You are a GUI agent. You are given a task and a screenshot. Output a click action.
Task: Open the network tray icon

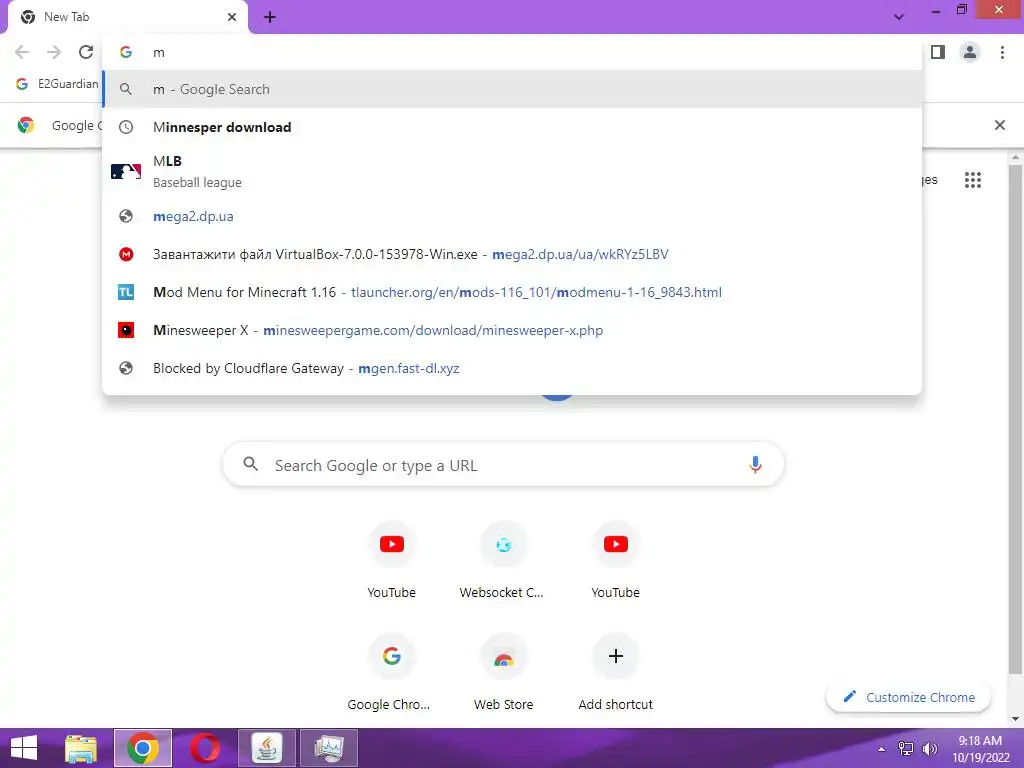(x=906, y=748)
